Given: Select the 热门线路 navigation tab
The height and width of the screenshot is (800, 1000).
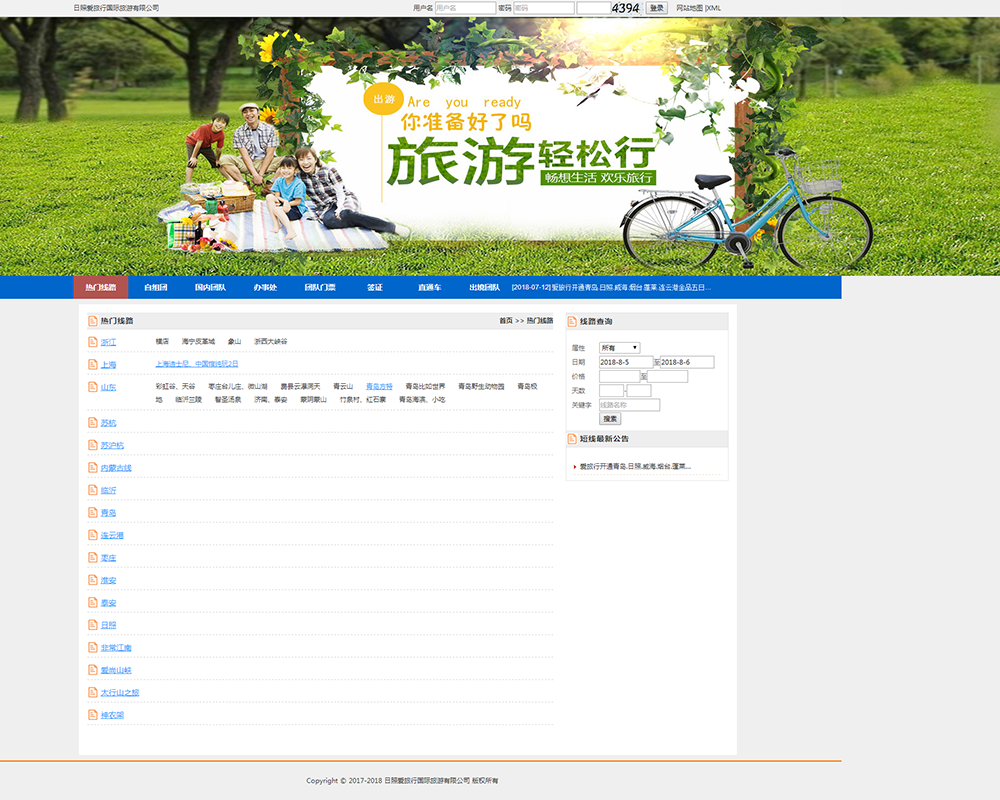Looking at the screenshot, I should coord(101,288).
